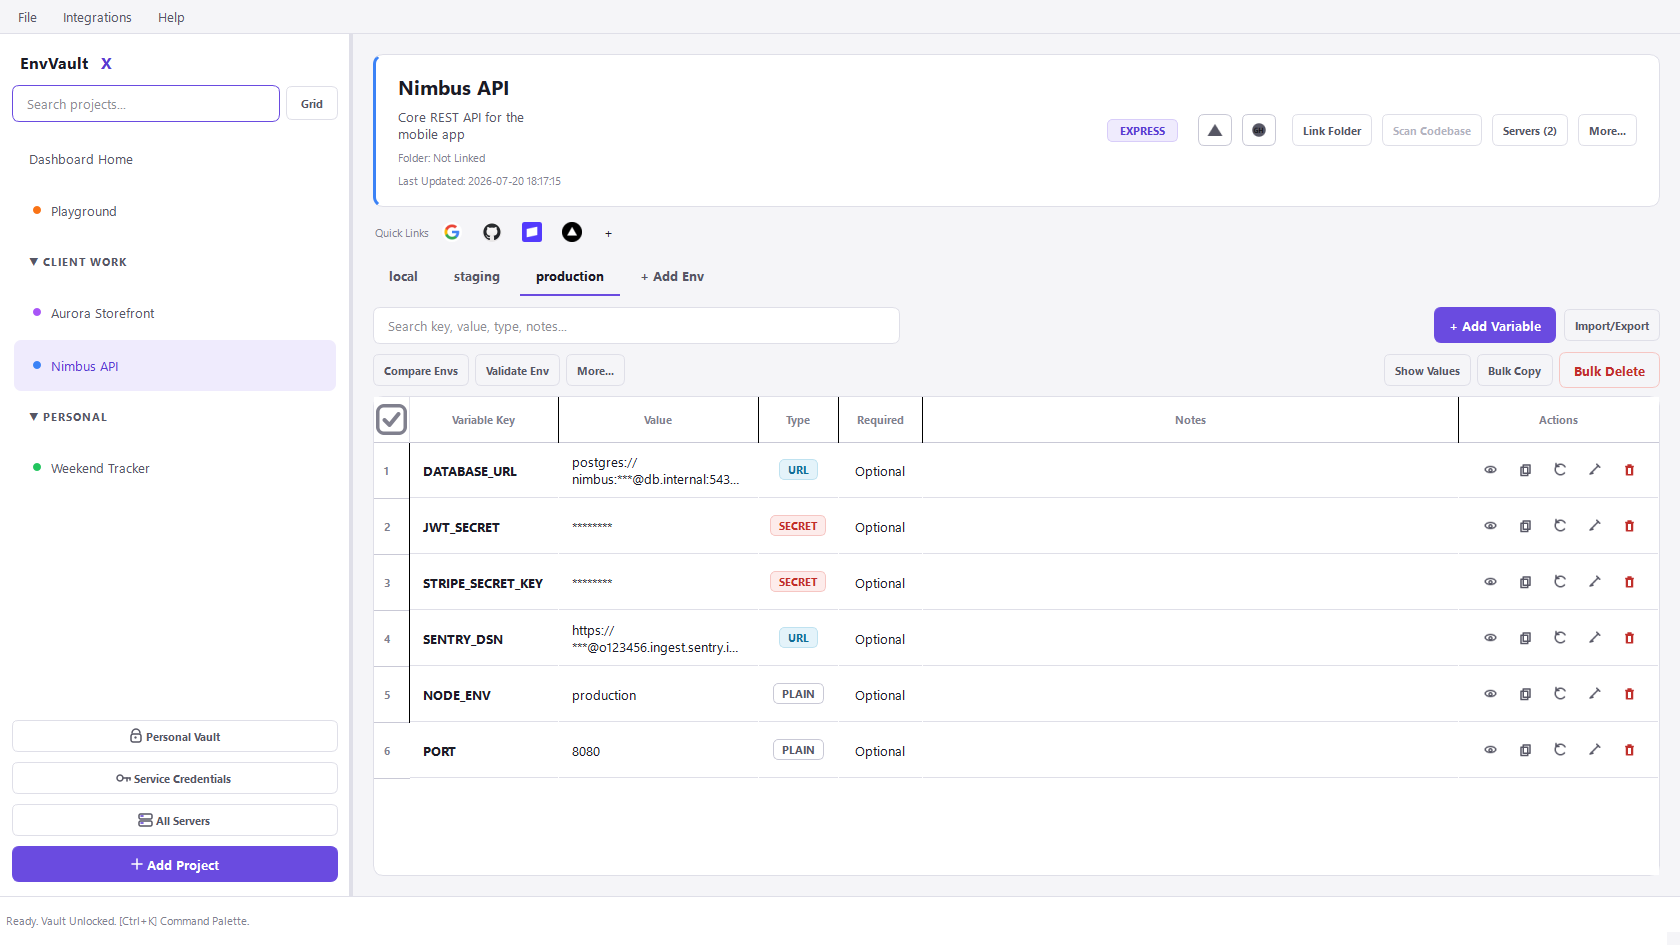Image resolution: width=1680 pixels, height=945 pixels.
Task: Open the Integrations menu
Action: [97, 17]
